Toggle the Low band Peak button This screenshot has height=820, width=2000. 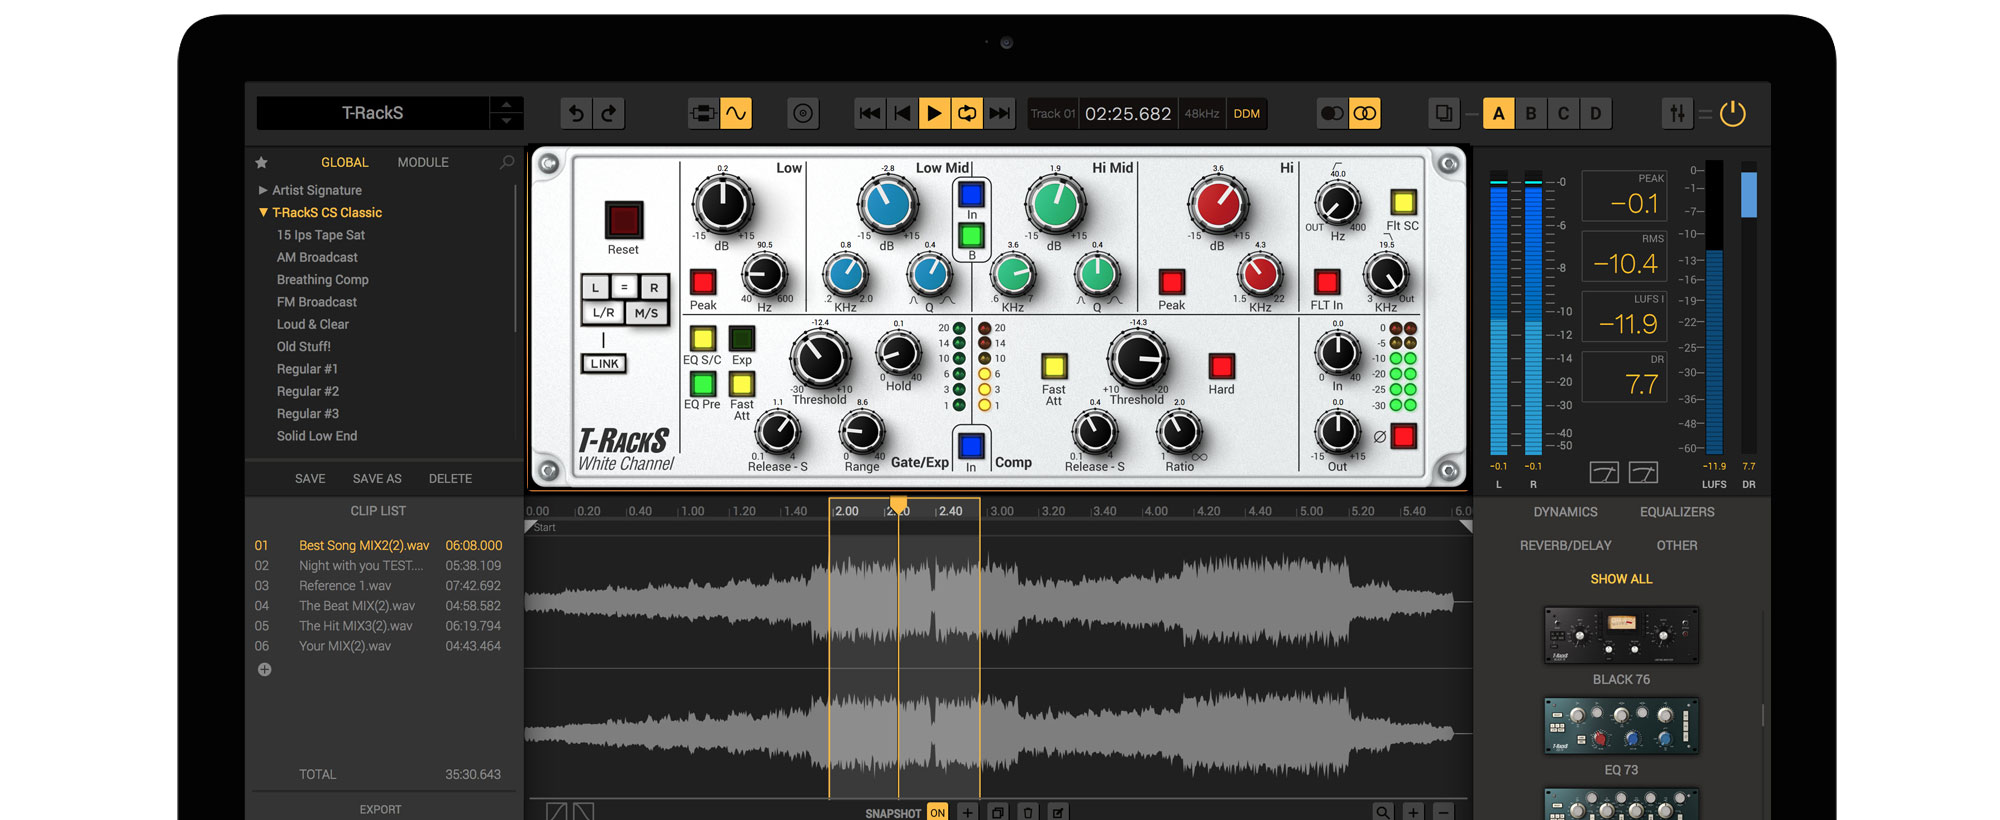coord(703,282)
